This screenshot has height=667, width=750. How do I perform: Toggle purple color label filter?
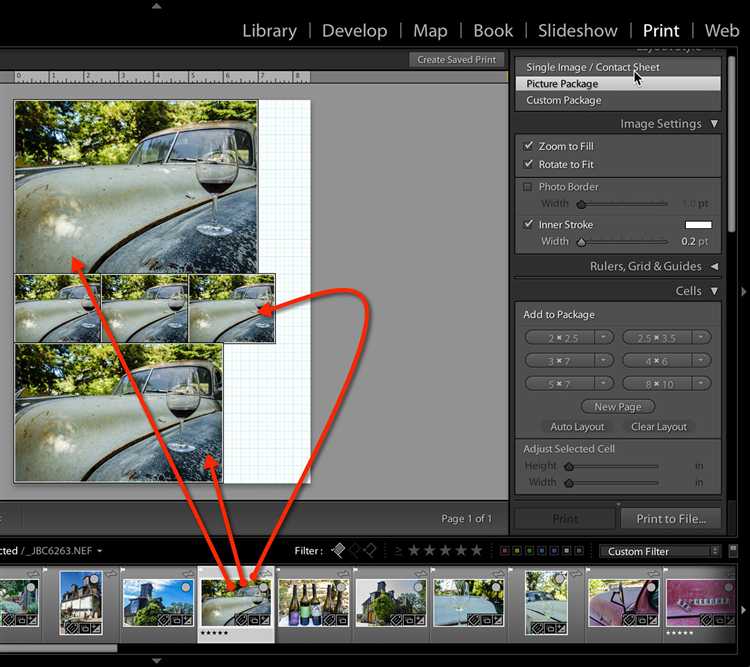[554, 551]
